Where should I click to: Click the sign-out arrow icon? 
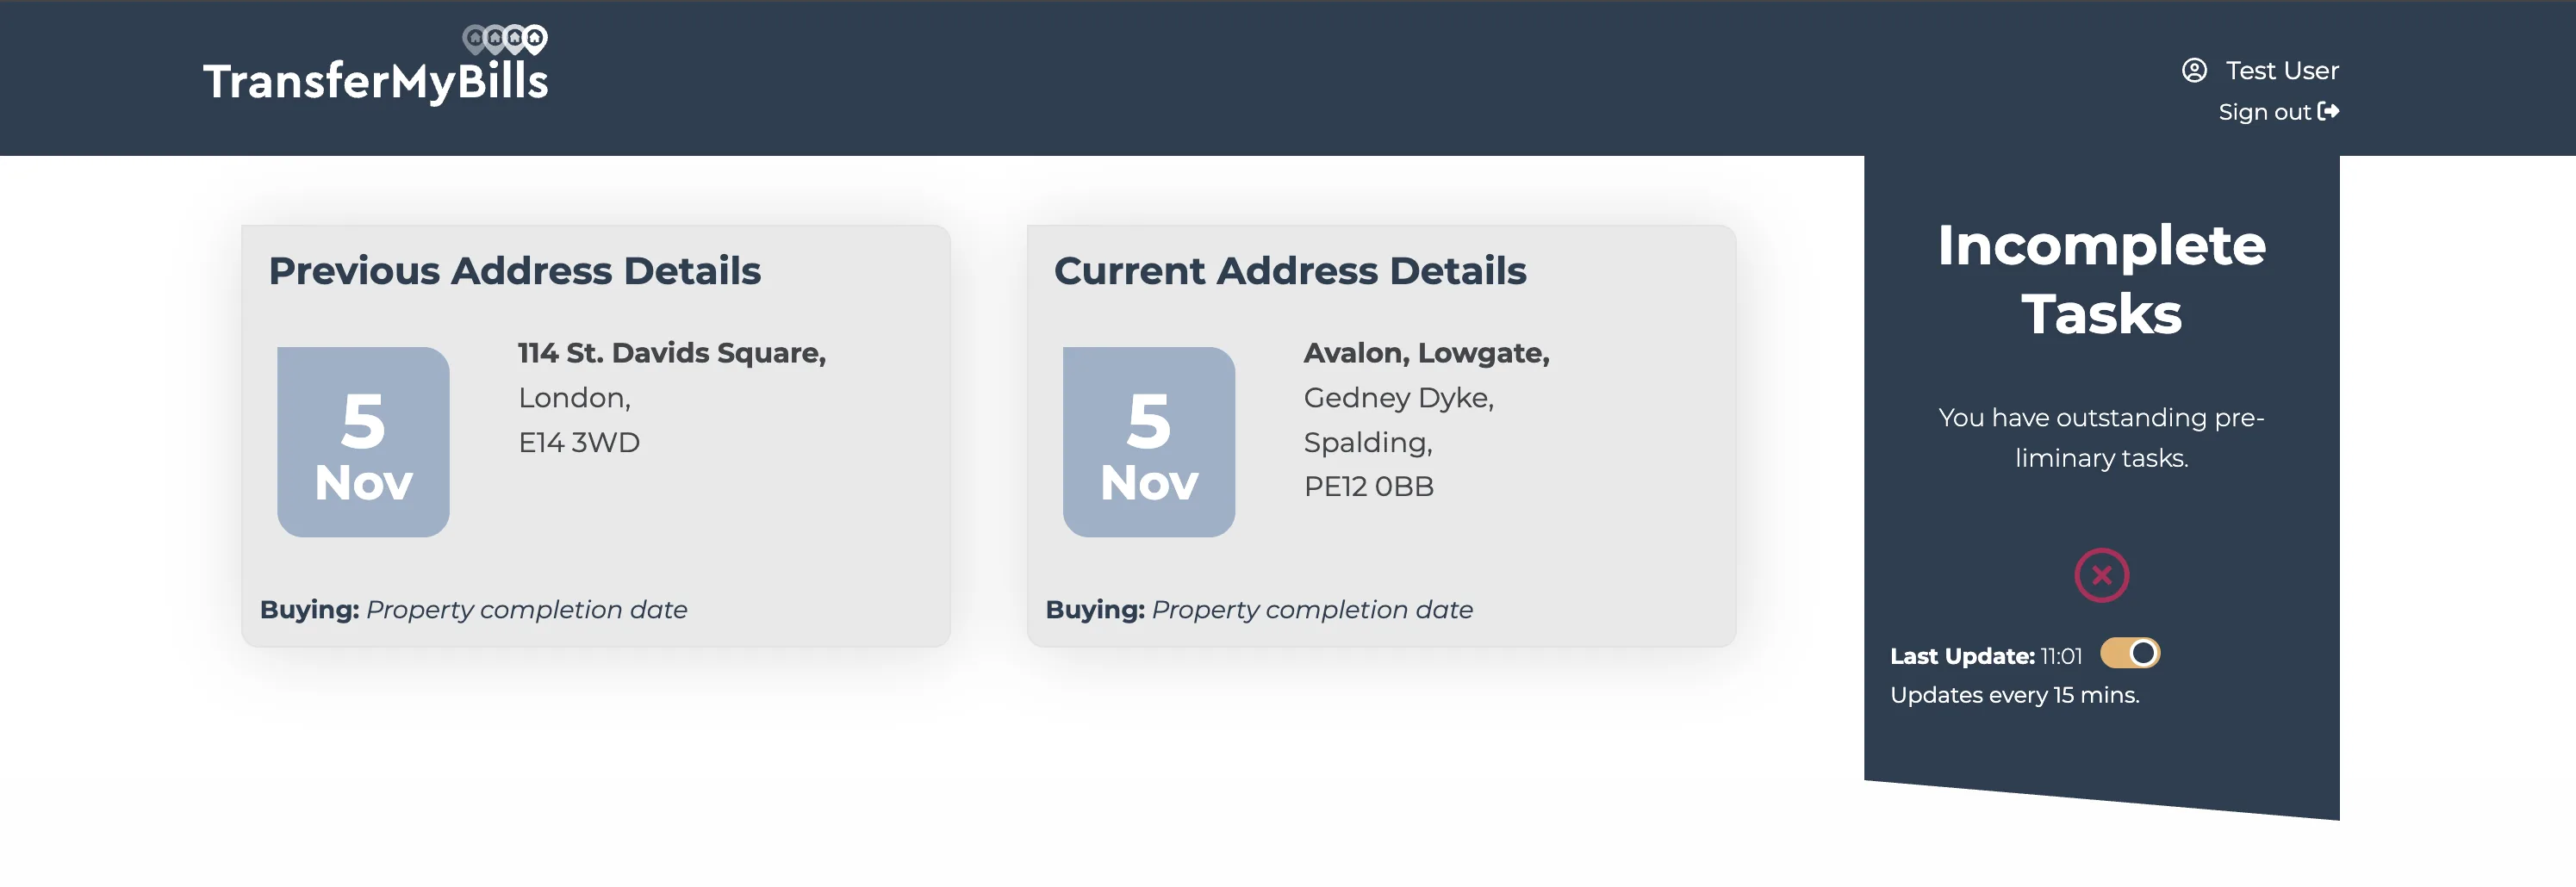(x=2330, y=112)
